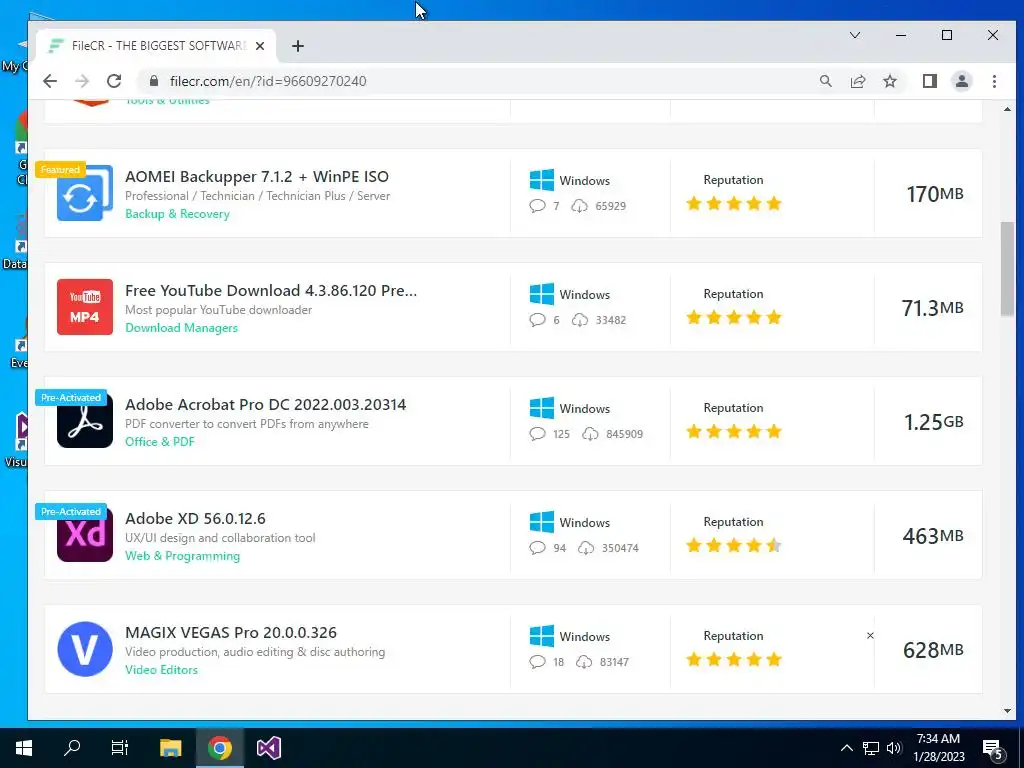Click the download count icon in the AOMEI row
The image size is (1024, 768).
(x=579, y=206)
